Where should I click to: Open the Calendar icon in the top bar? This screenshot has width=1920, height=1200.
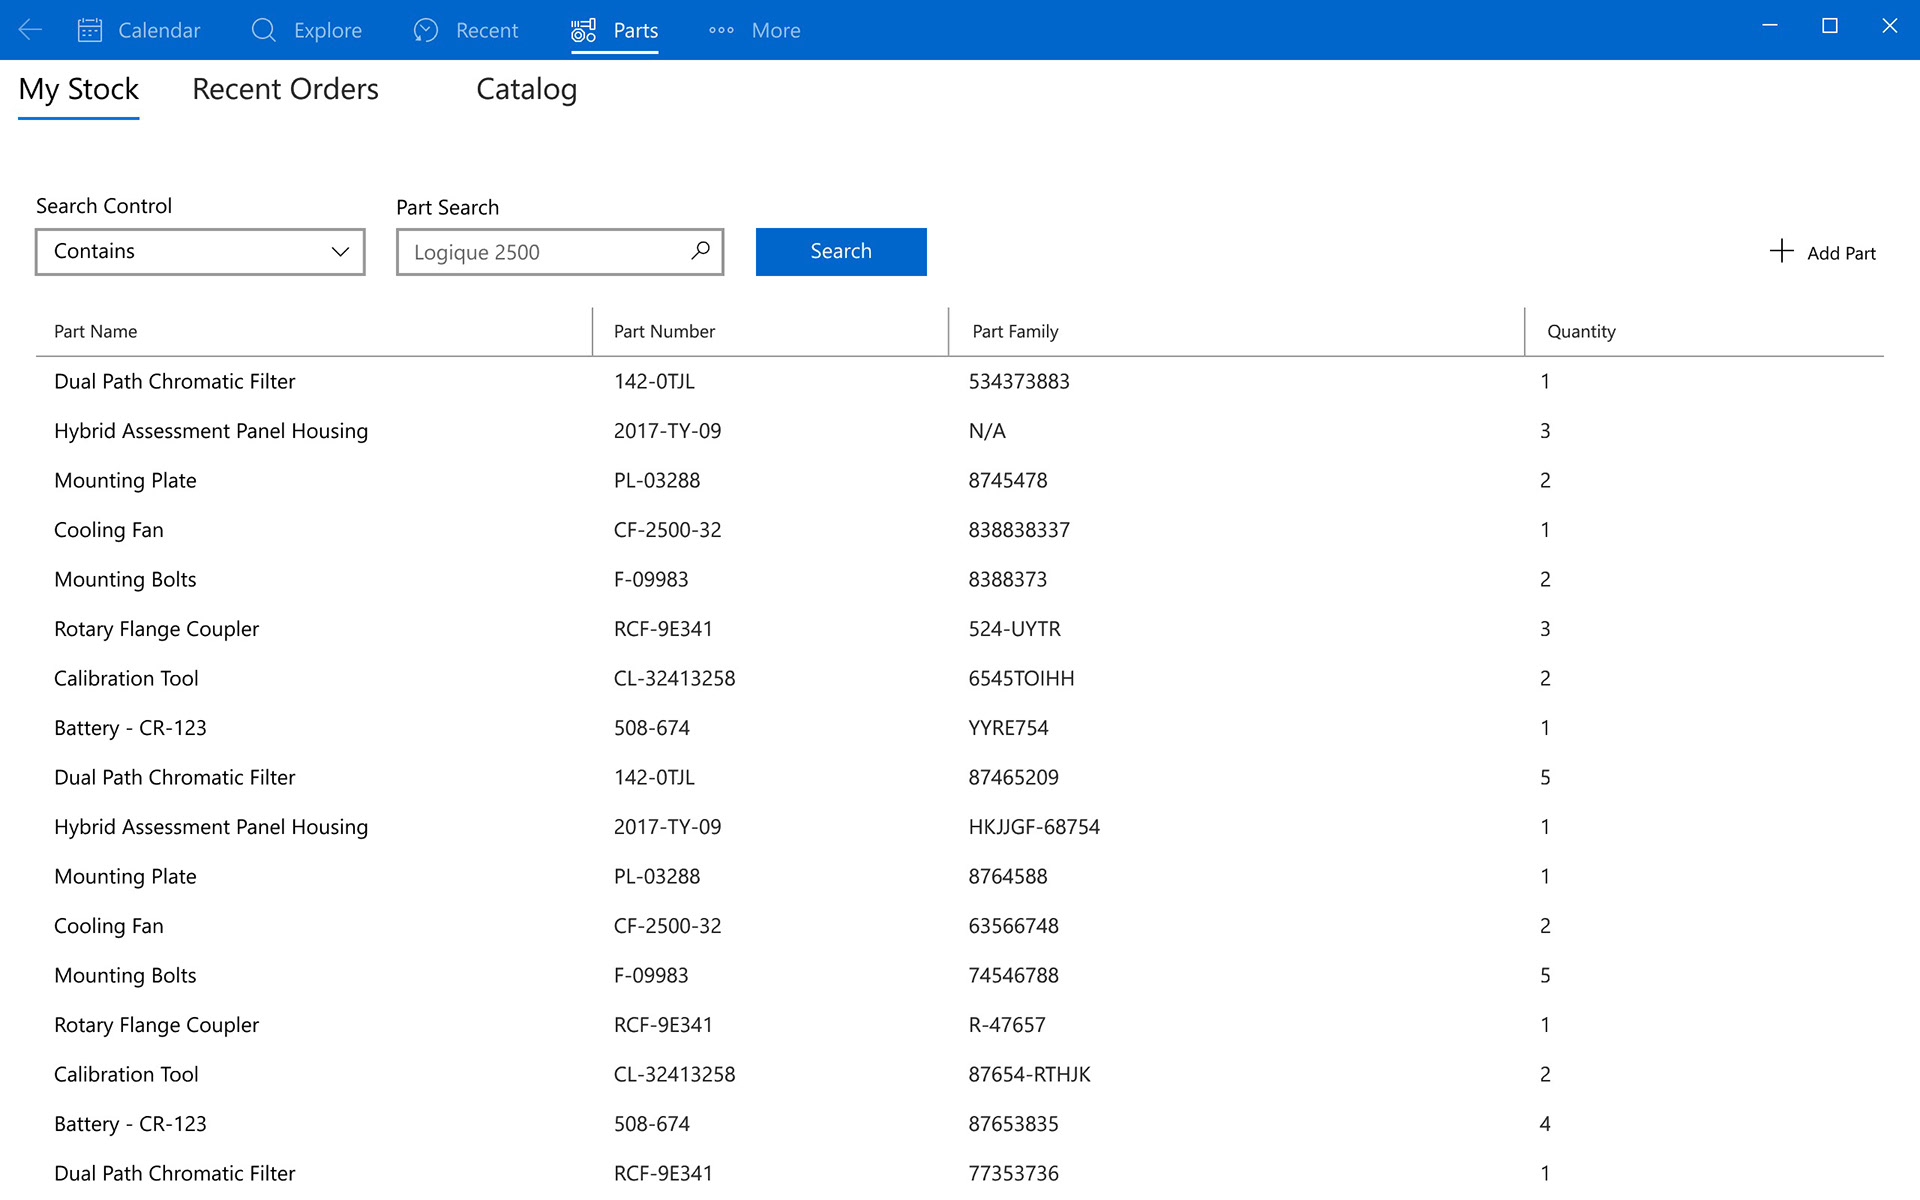pyautogui.click(x=90, y=30)
